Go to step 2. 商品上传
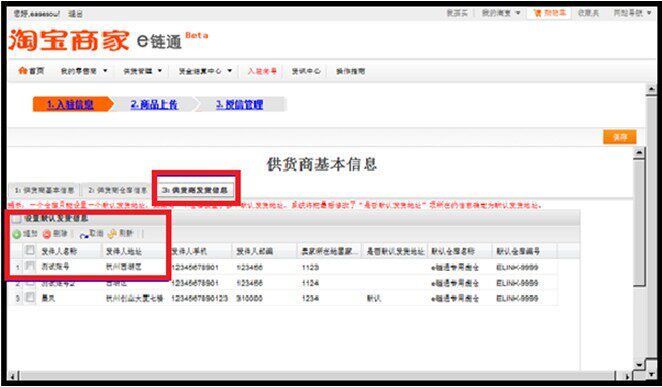Image resolution: width=662 pixels, height=387 pixels. 154,105
